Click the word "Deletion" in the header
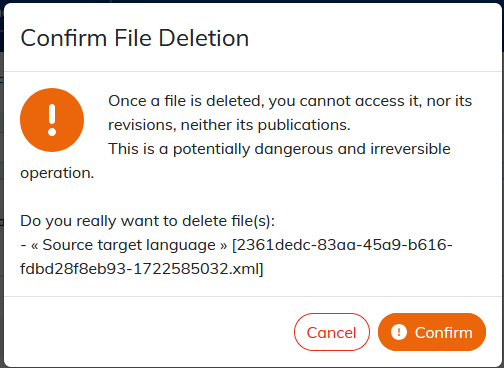Image resolution: width=504 pixels, height=368 pixels. pos(204,38)
